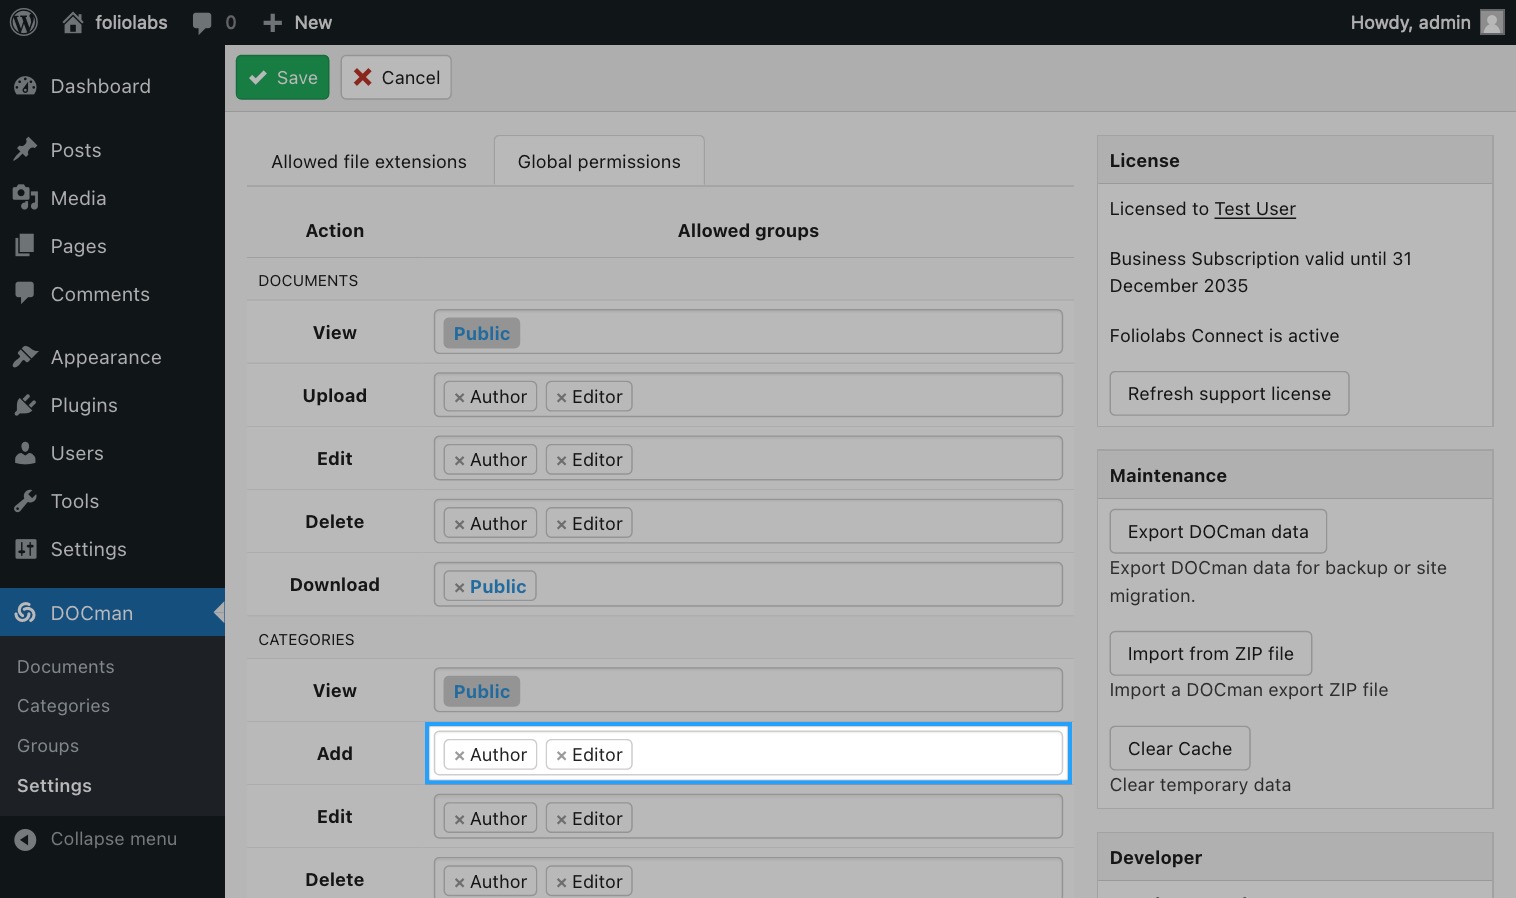The width and height of the screenshot is (1516, 898).
Task: Click the Documents View Public field
Action: pyautogui.click(x=748, y=332)
